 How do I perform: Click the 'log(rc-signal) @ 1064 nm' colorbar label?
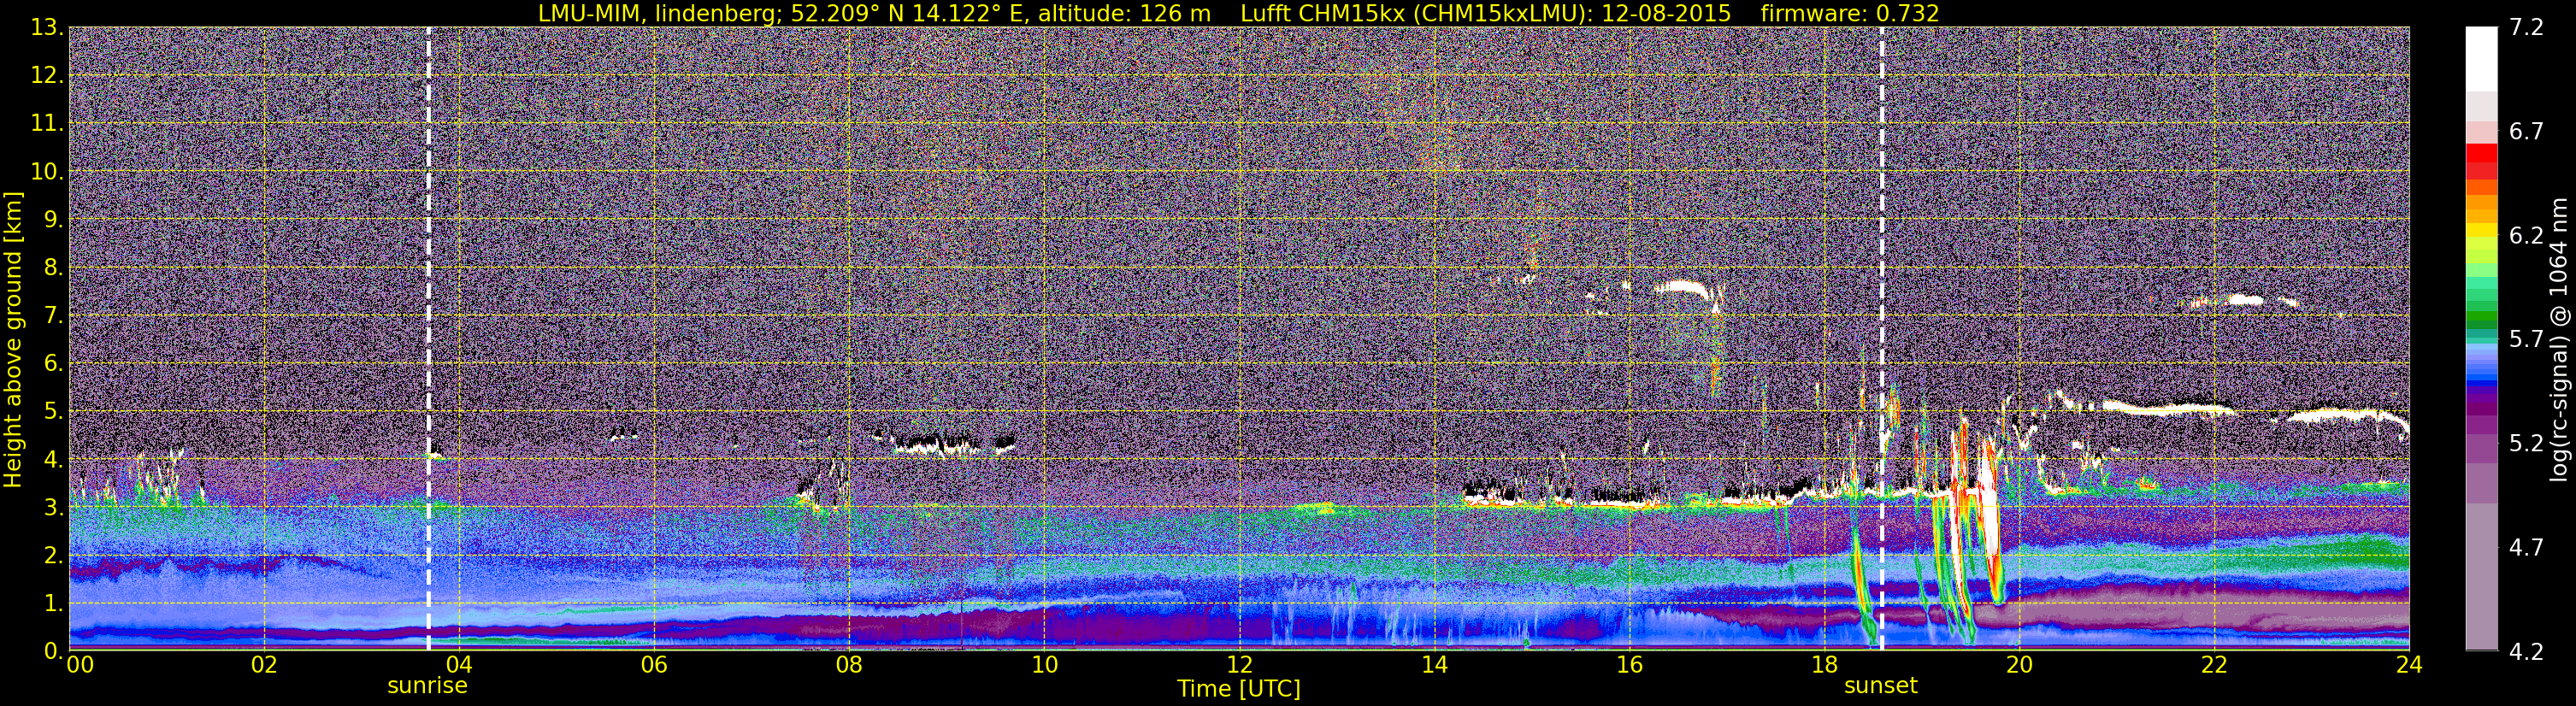pos(2558,340)
